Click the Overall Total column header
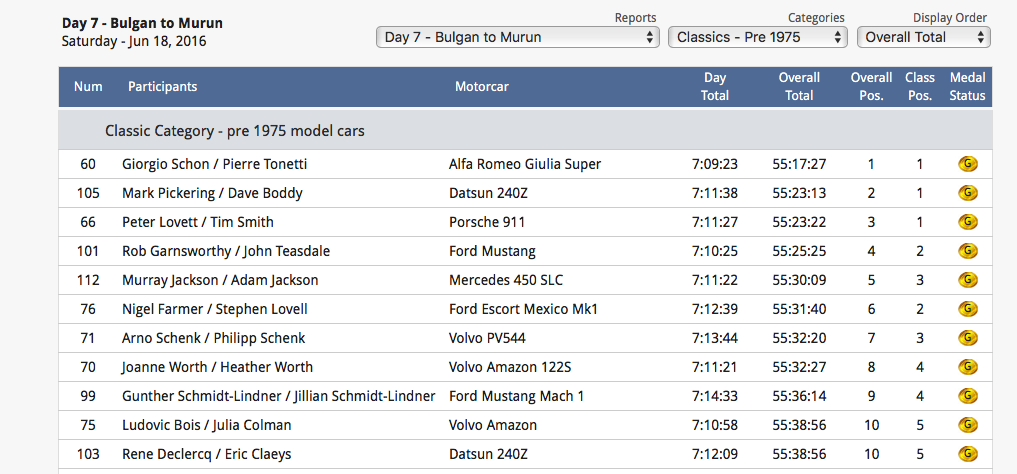This screenshot has width=1017, height=474. [x=799, y=86]
